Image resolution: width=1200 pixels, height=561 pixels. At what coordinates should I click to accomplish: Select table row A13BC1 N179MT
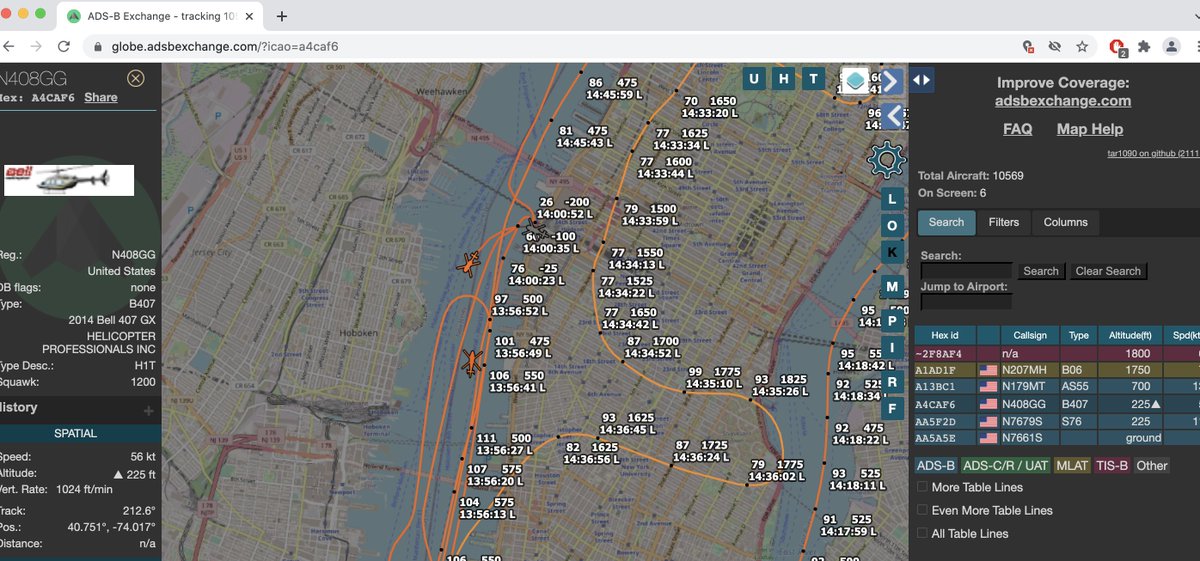click(1057, 387)
